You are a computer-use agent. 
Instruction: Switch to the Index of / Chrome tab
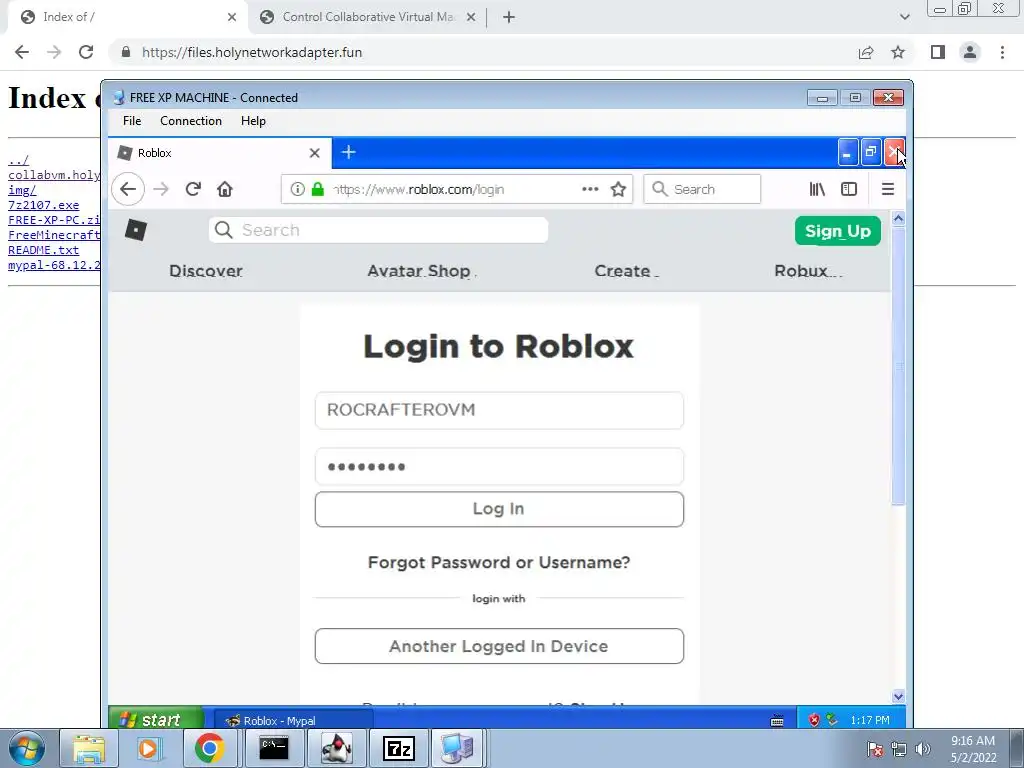coord(127,17)
